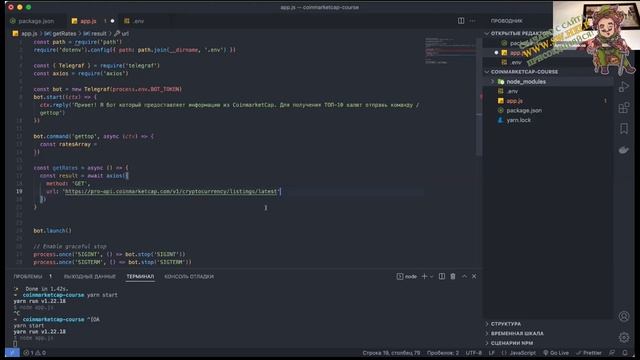This screenshot has width=640, height=360.
Task: Maximize the terminal panel with chevron up
Action: click(x=464, y=276)
